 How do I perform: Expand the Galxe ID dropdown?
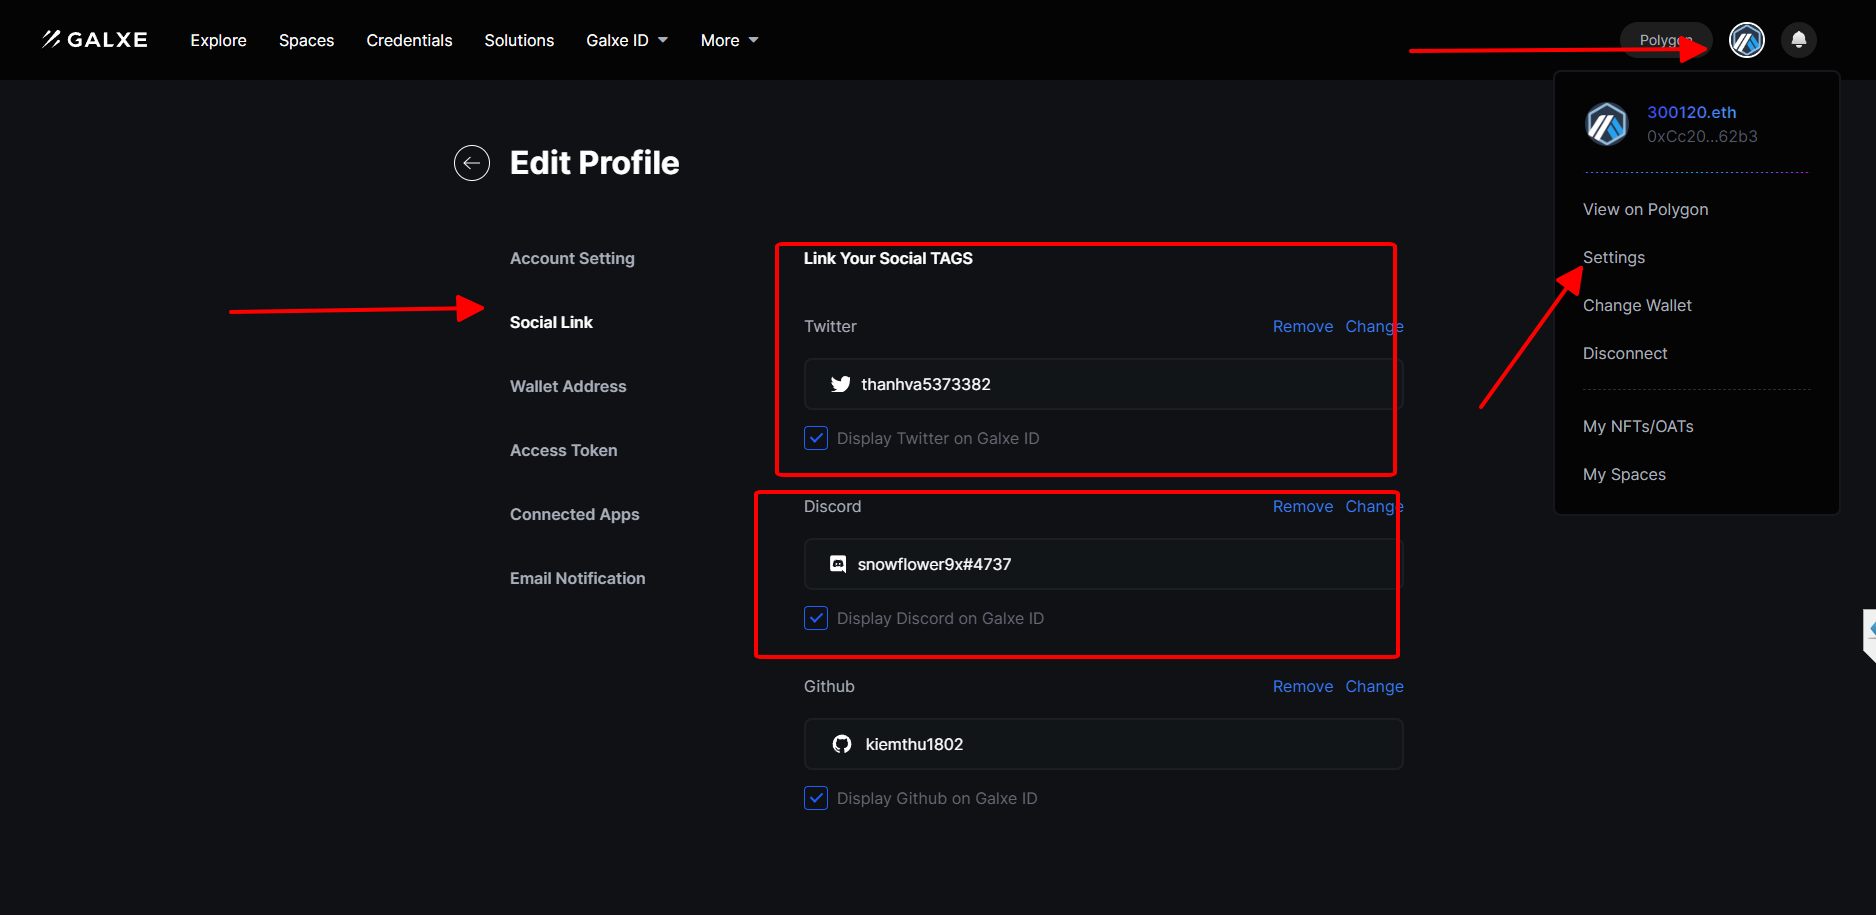(627, 40)
